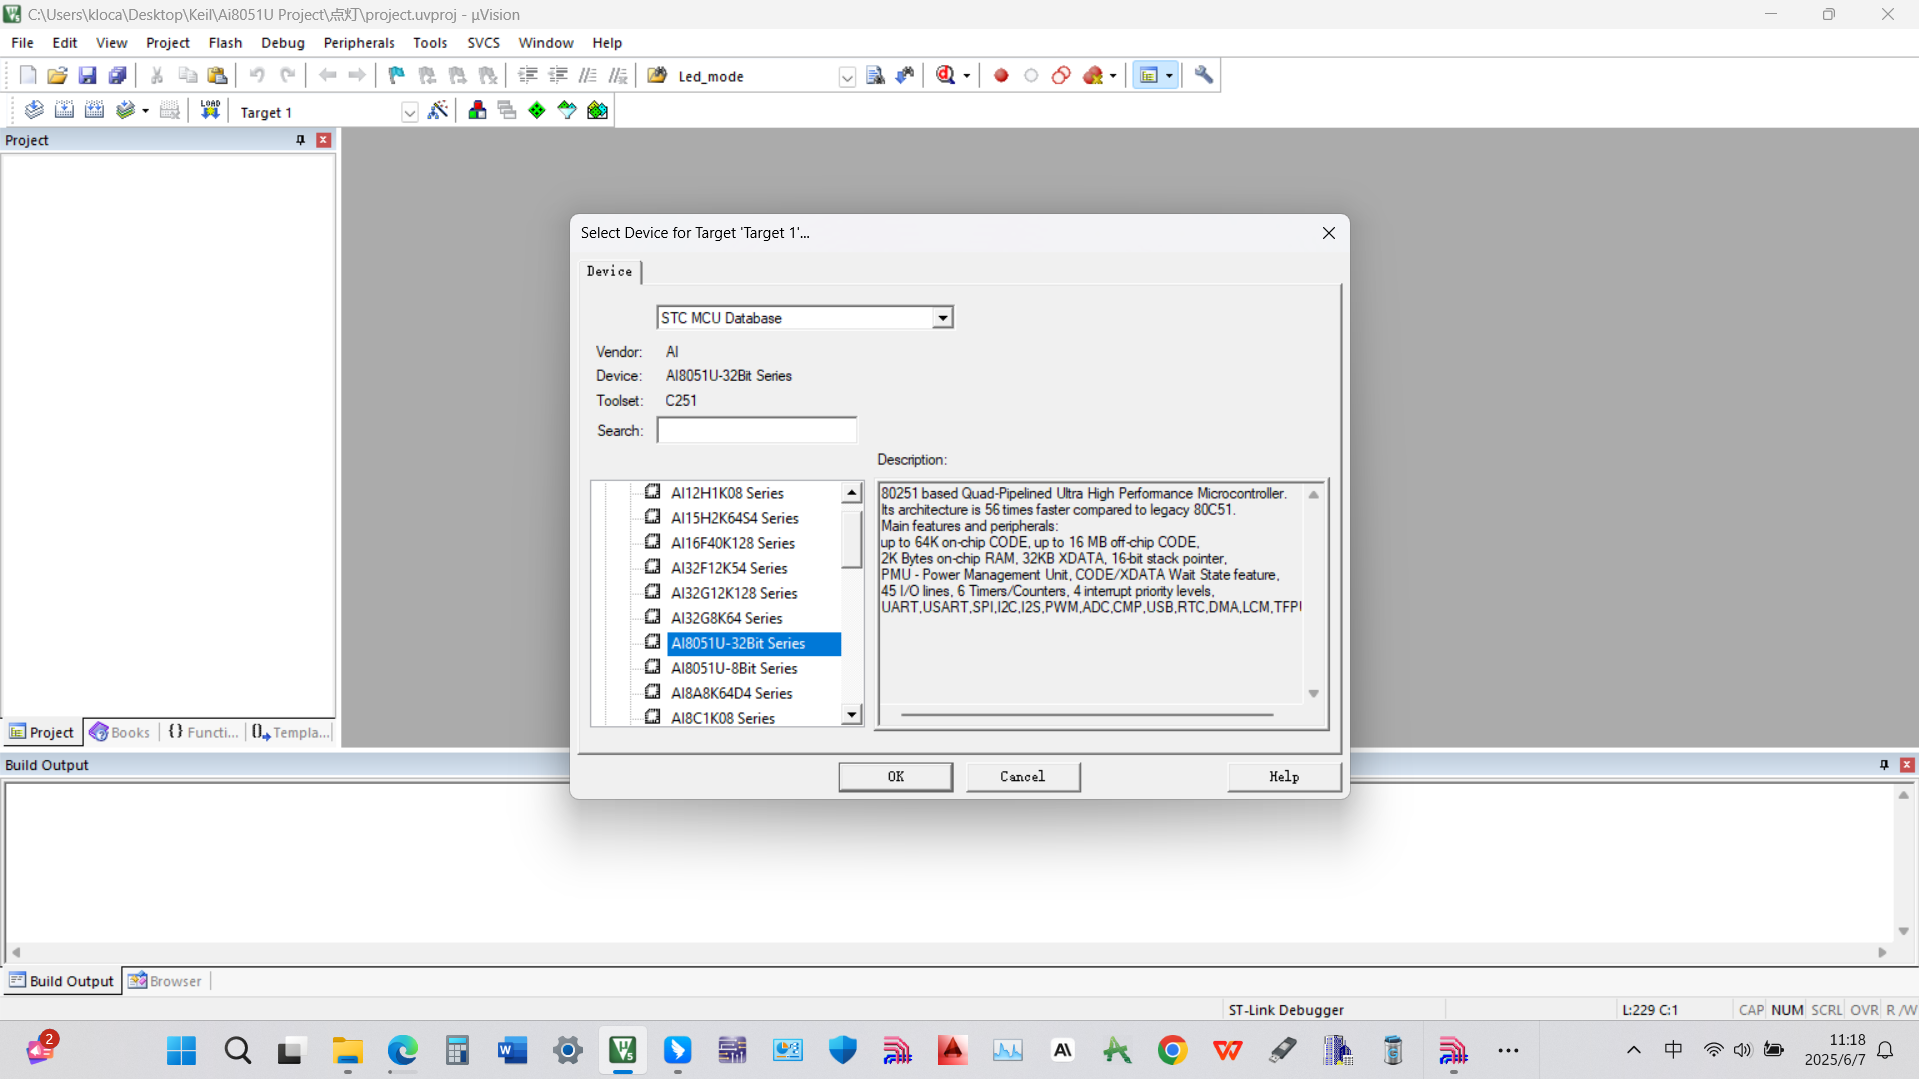Select AI8A8K64D4 Series device

coord(731,693)
